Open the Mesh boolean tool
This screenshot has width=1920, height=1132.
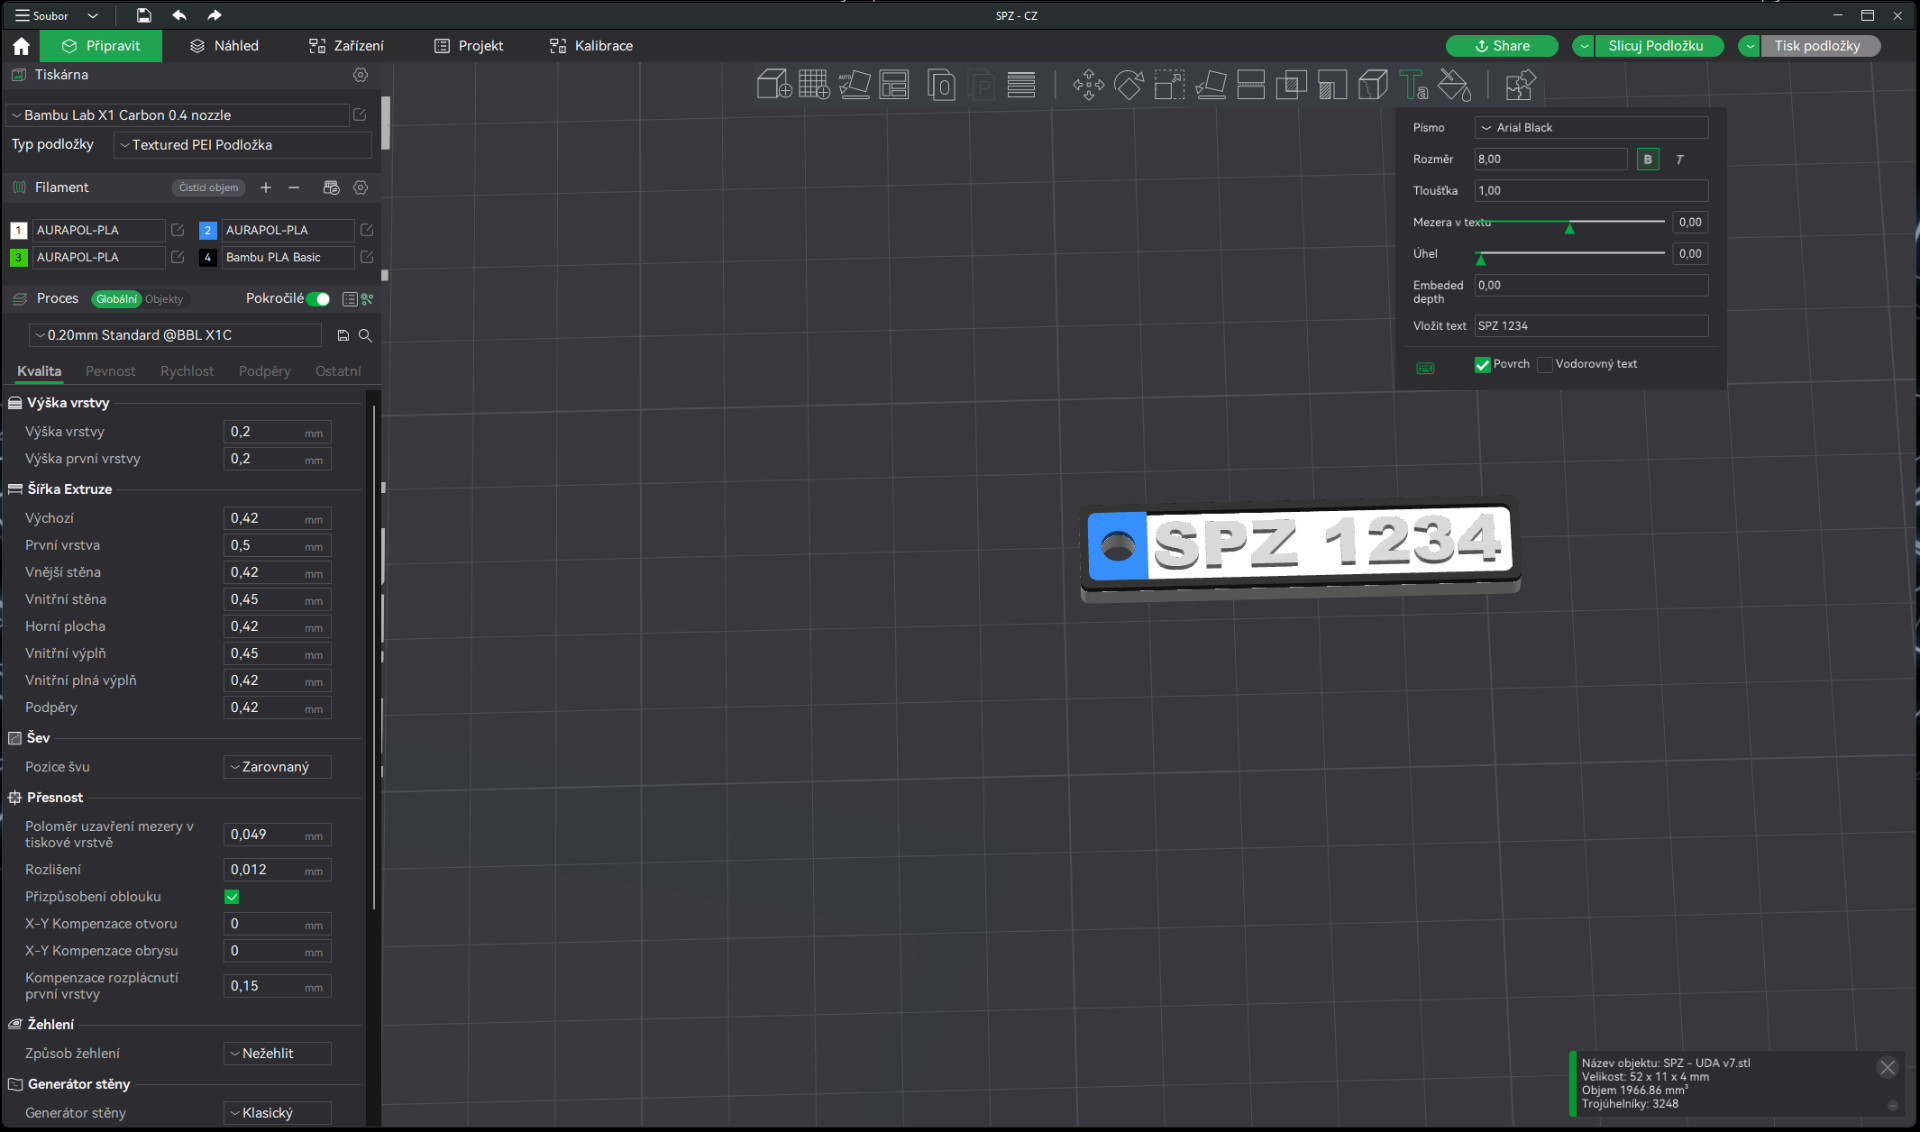[1291, 85]
